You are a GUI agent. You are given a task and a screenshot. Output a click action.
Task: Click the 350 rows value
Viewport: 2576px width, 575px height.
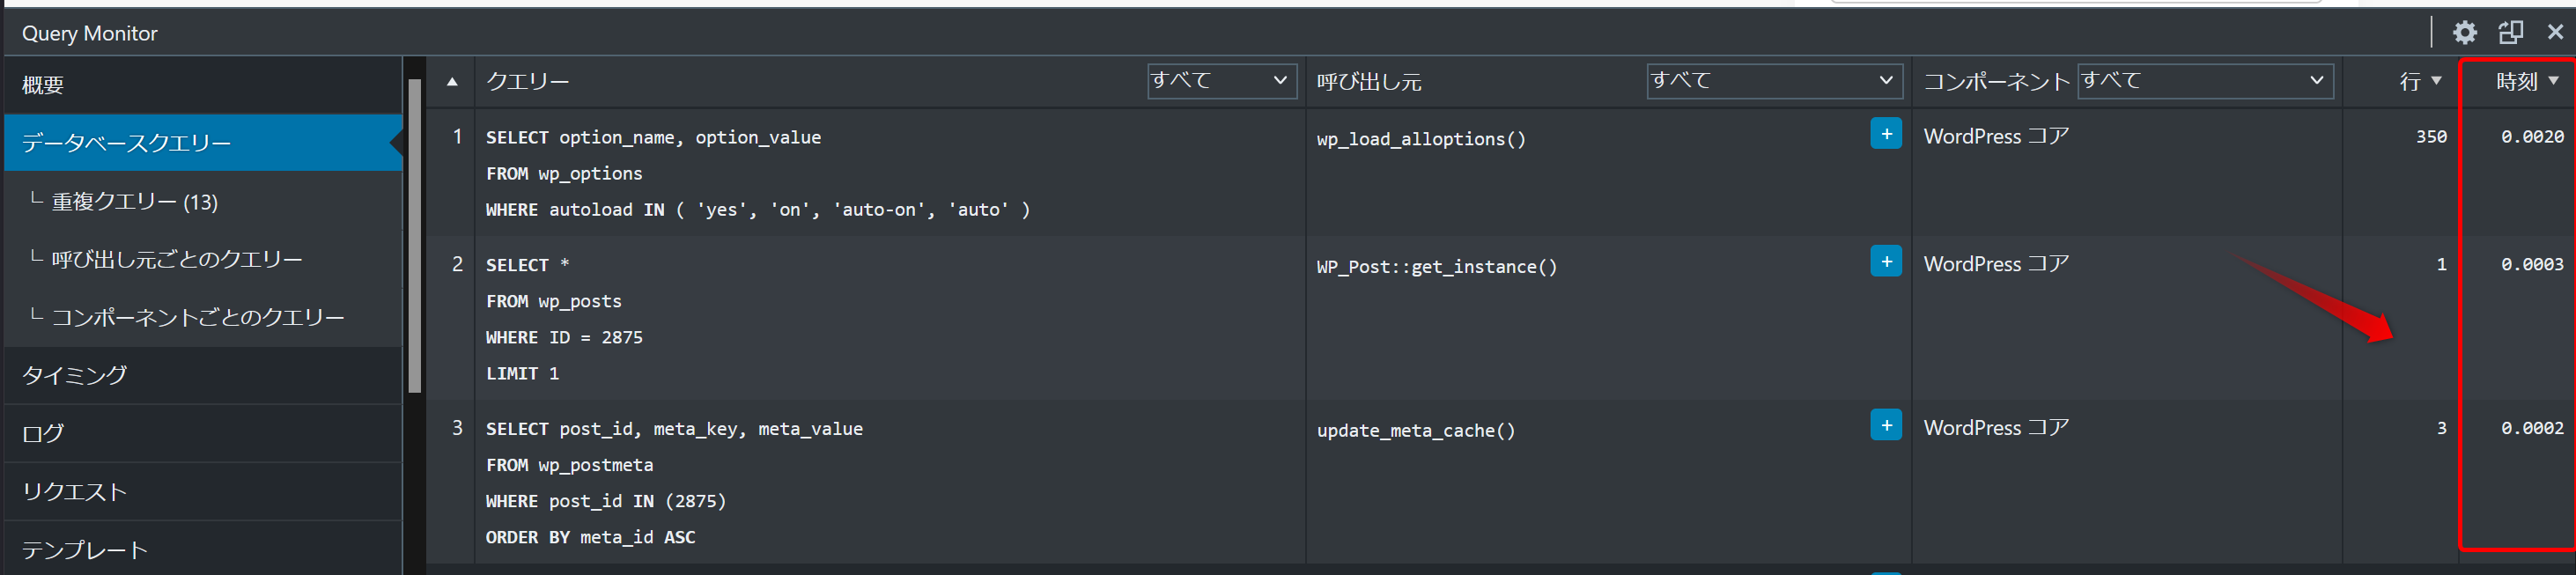click(2431, 137)
